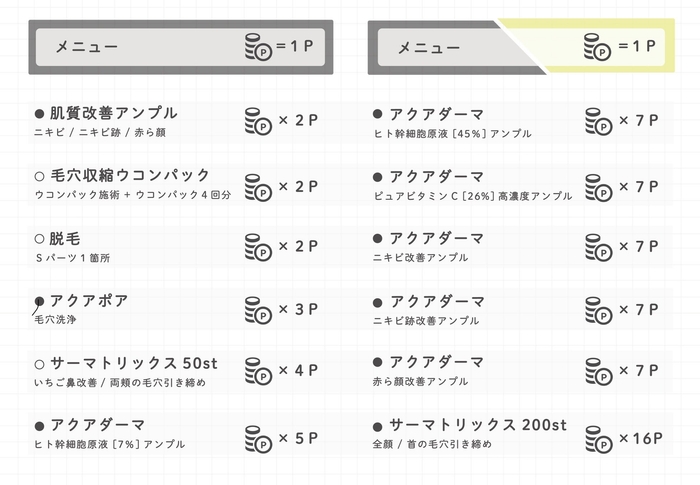Click the coin icon next to 毛穴収縮ウコンパック
This screenshot has height=485, width=700.
coord(258,186)
